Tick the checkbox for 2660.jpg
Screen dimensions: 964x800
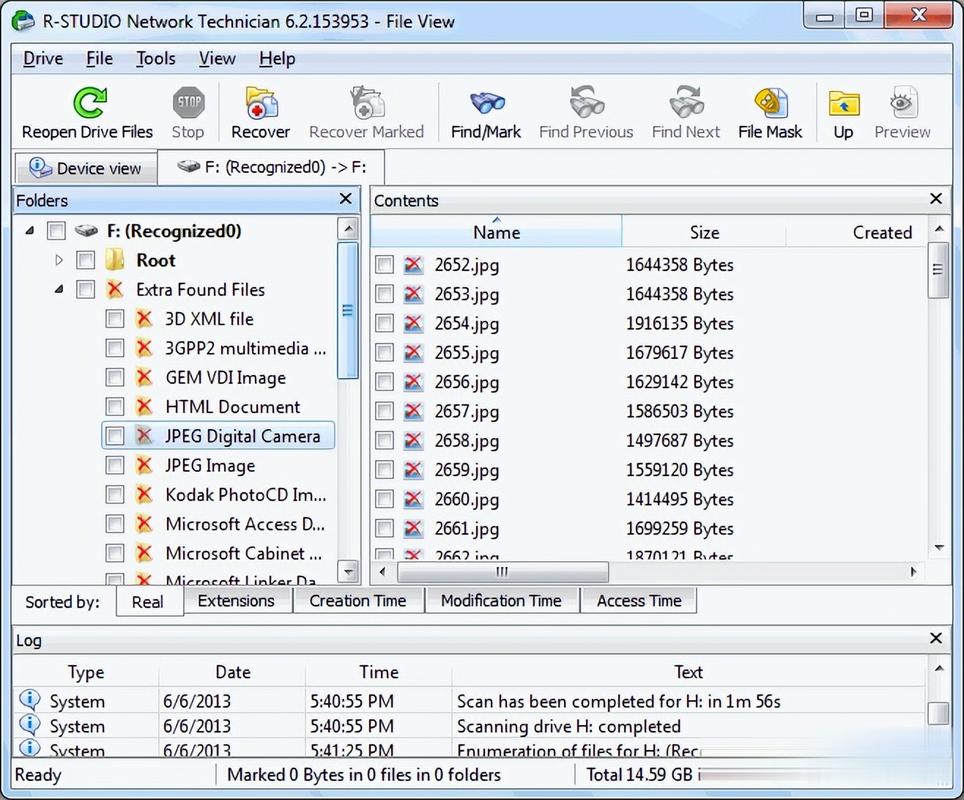(385, 499)
